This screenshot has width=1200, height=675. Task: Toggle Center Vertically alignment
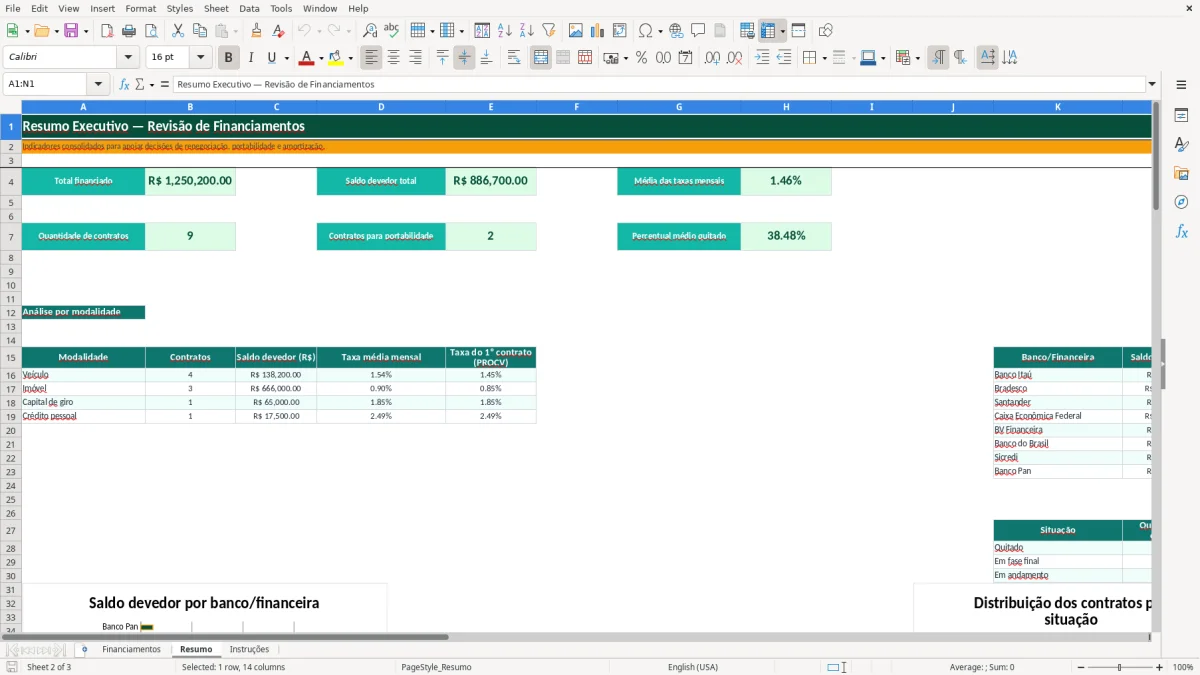point(464,58)
